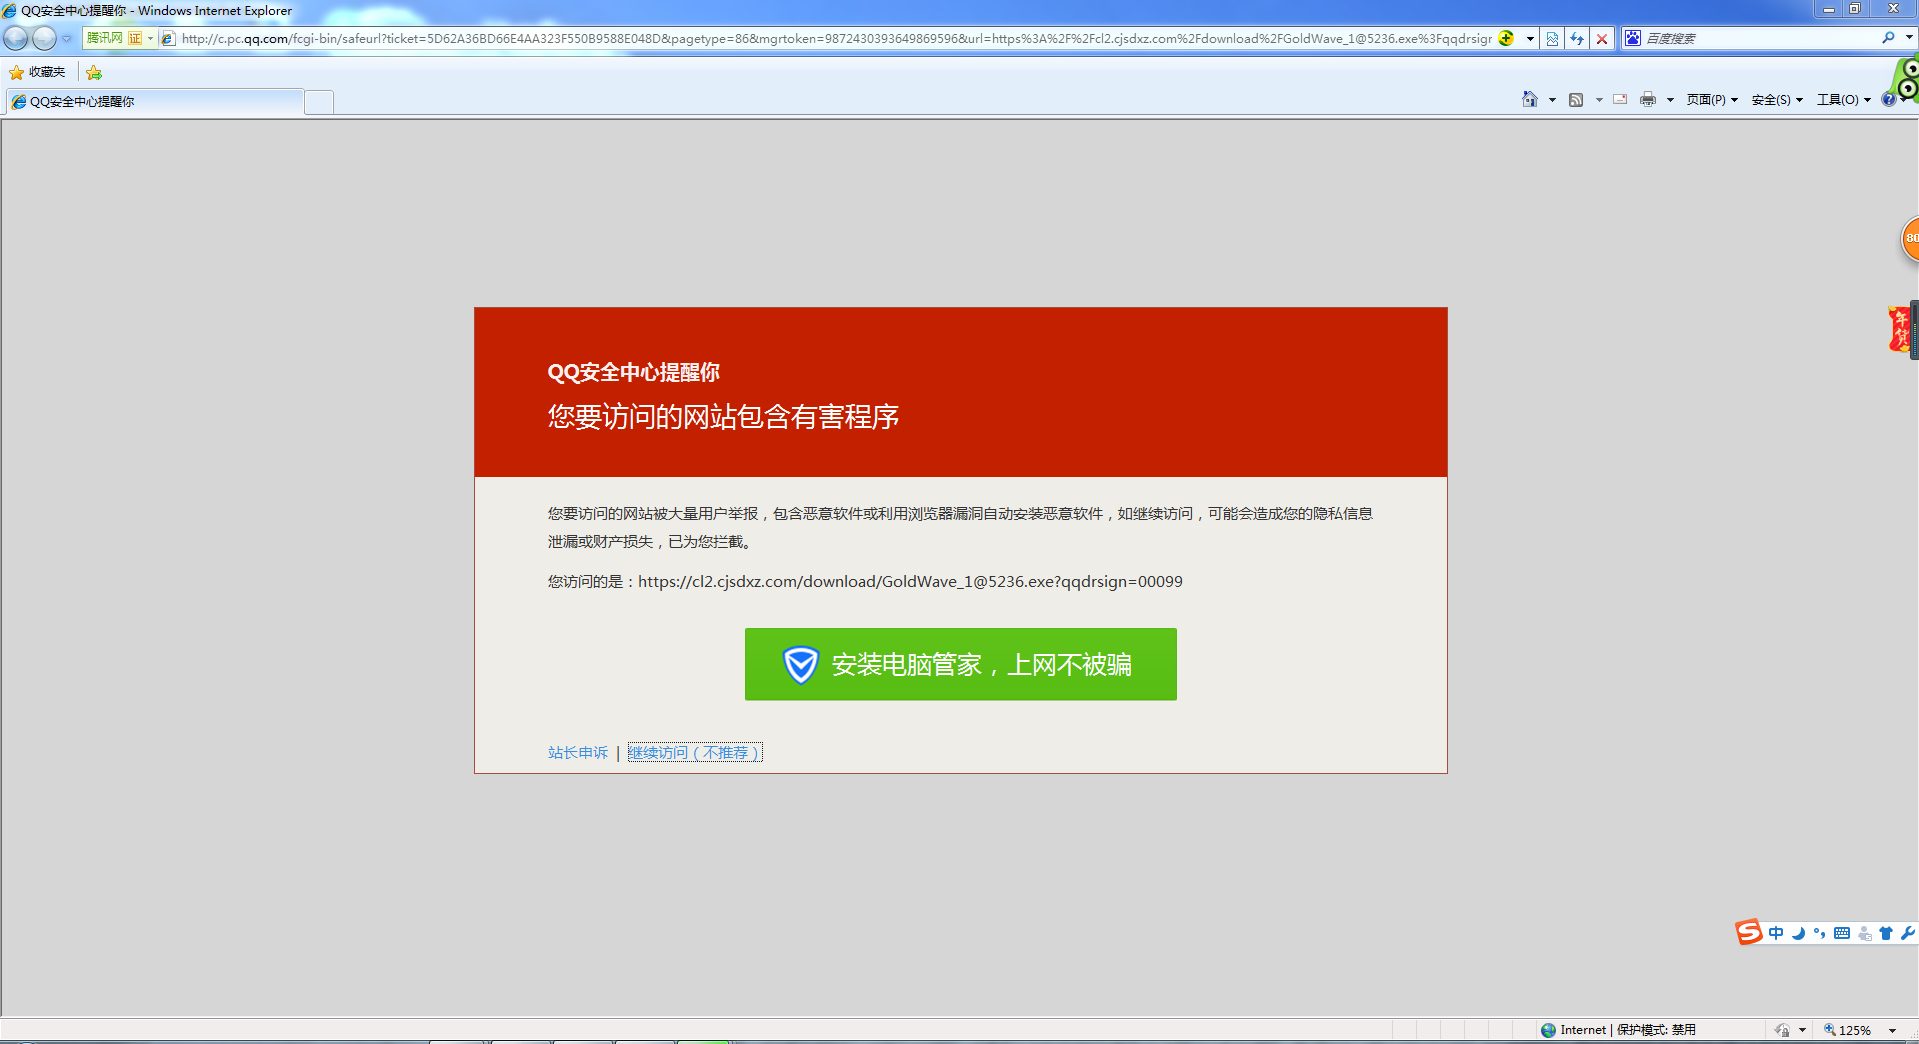This screenshot has height=1044, width=1919.
Task: Click 继续访问（不推荐）link
Action: click(695, 752)
